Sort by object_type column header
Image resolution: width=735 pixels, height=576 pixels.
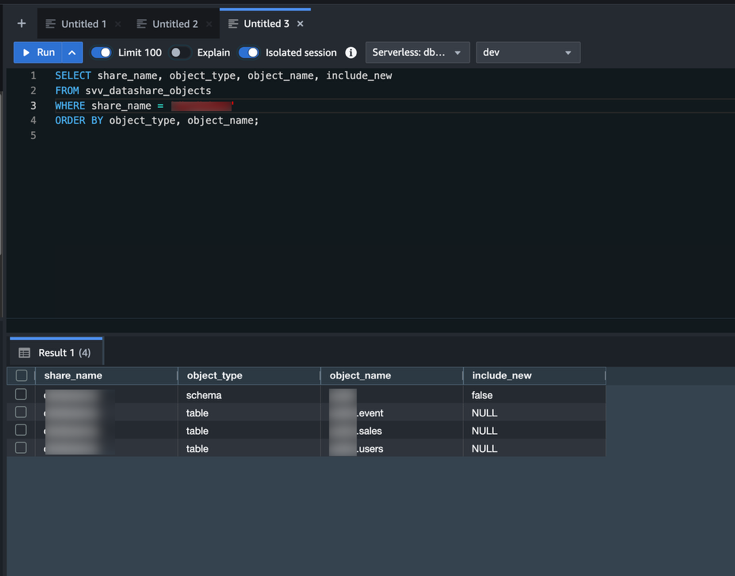click(x=249, y=375)
